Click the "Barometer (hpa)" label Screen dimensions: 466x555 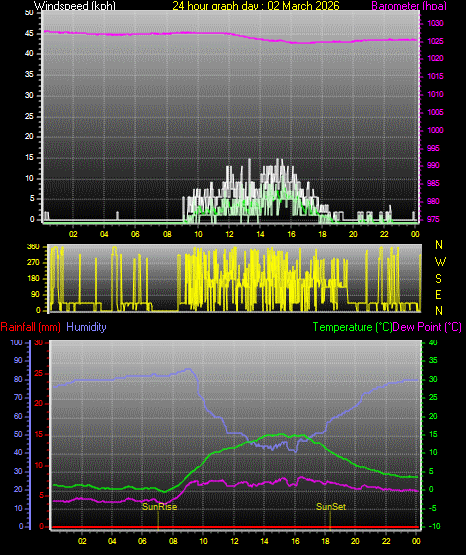pos(409,6)
